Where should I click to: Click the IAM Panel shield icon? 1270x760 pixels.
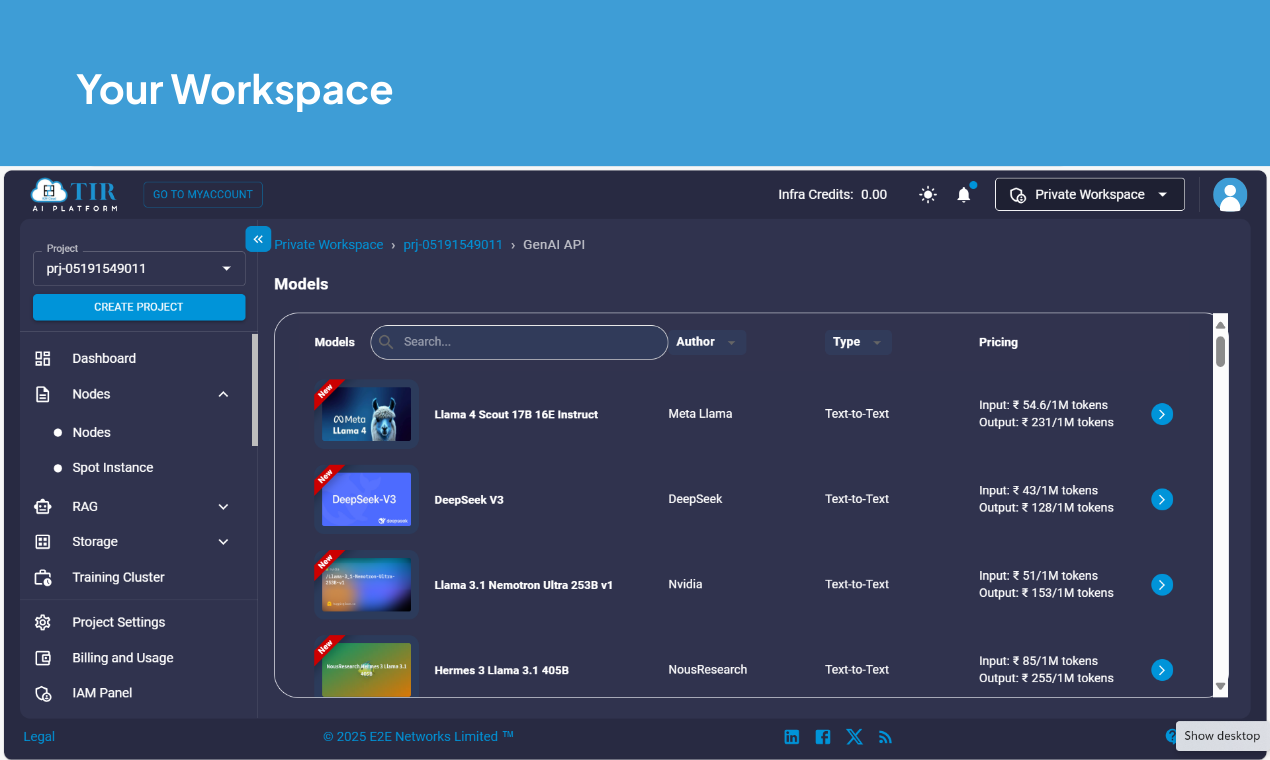(x=43, y=693)
